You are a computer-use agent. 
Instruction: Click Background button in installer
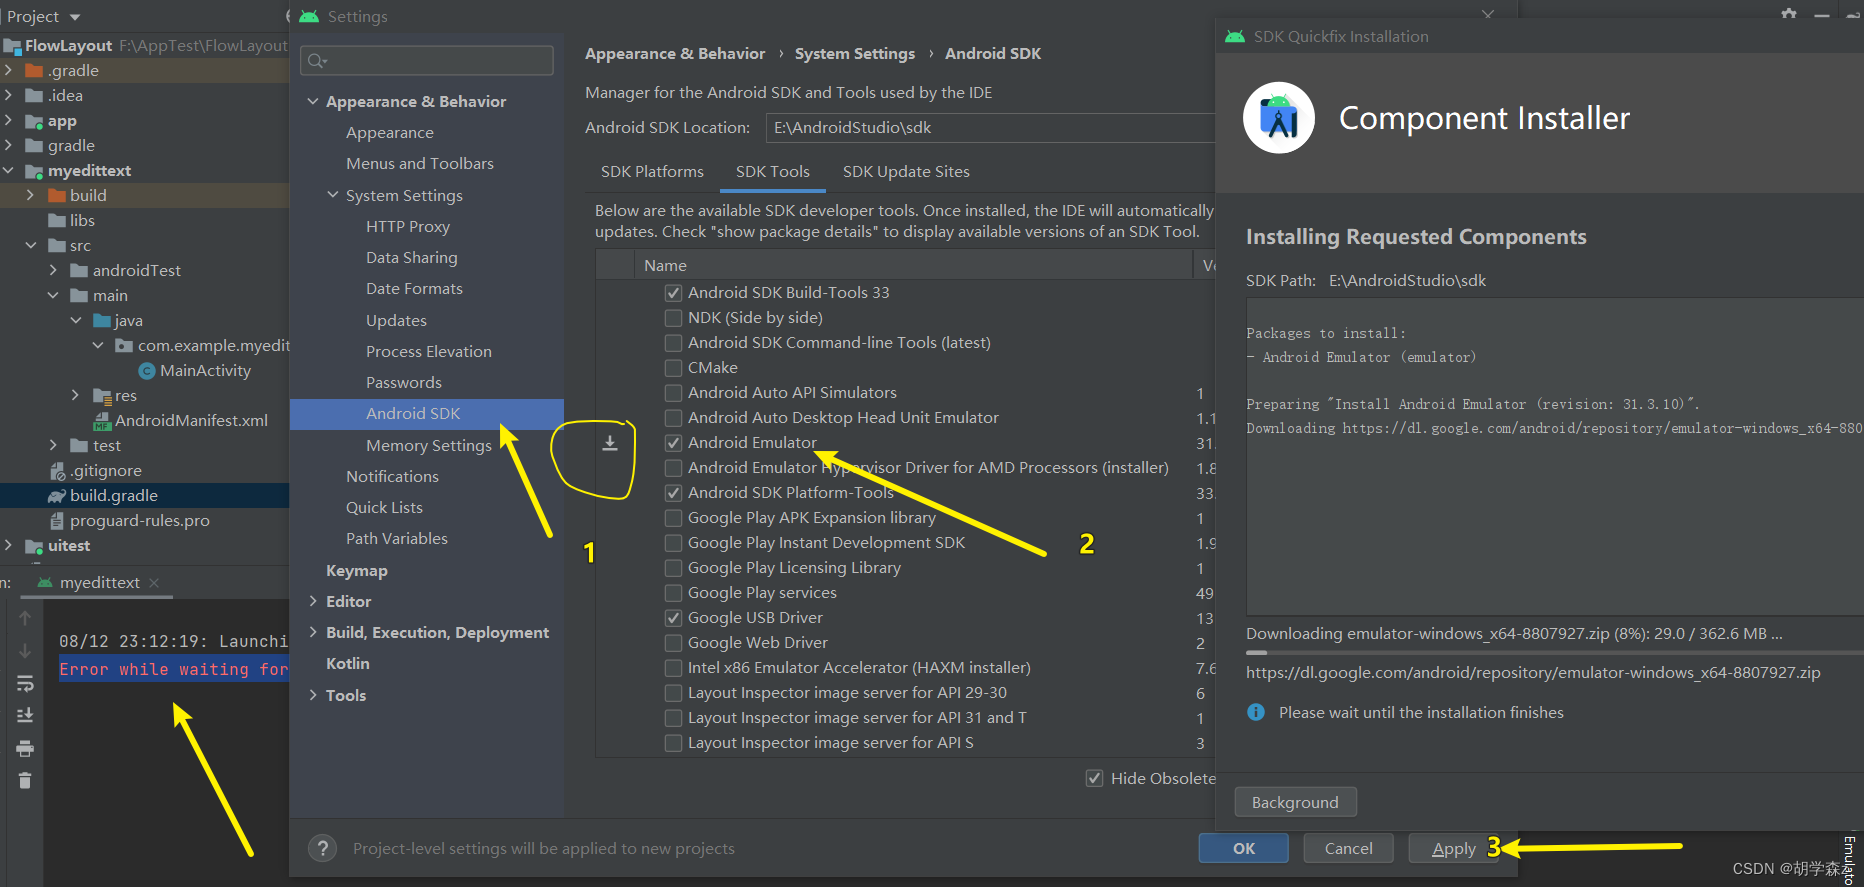click(x=1295, y=802)
